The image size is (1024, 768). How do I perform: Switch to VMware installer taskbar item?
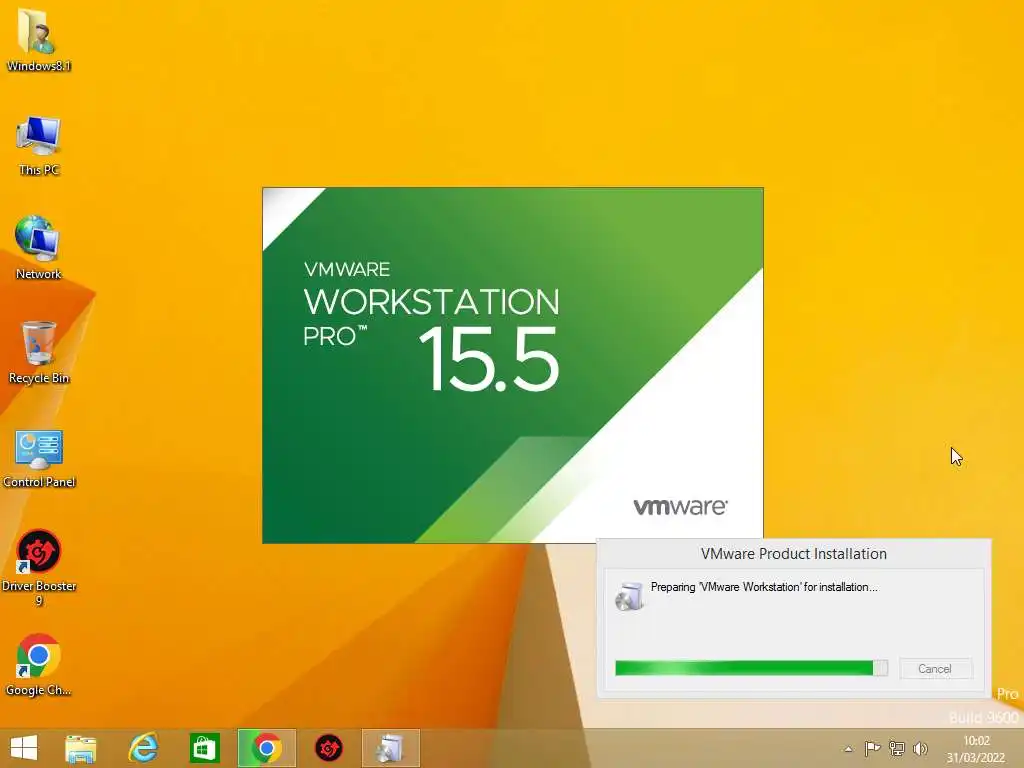(x=391, y=748)
